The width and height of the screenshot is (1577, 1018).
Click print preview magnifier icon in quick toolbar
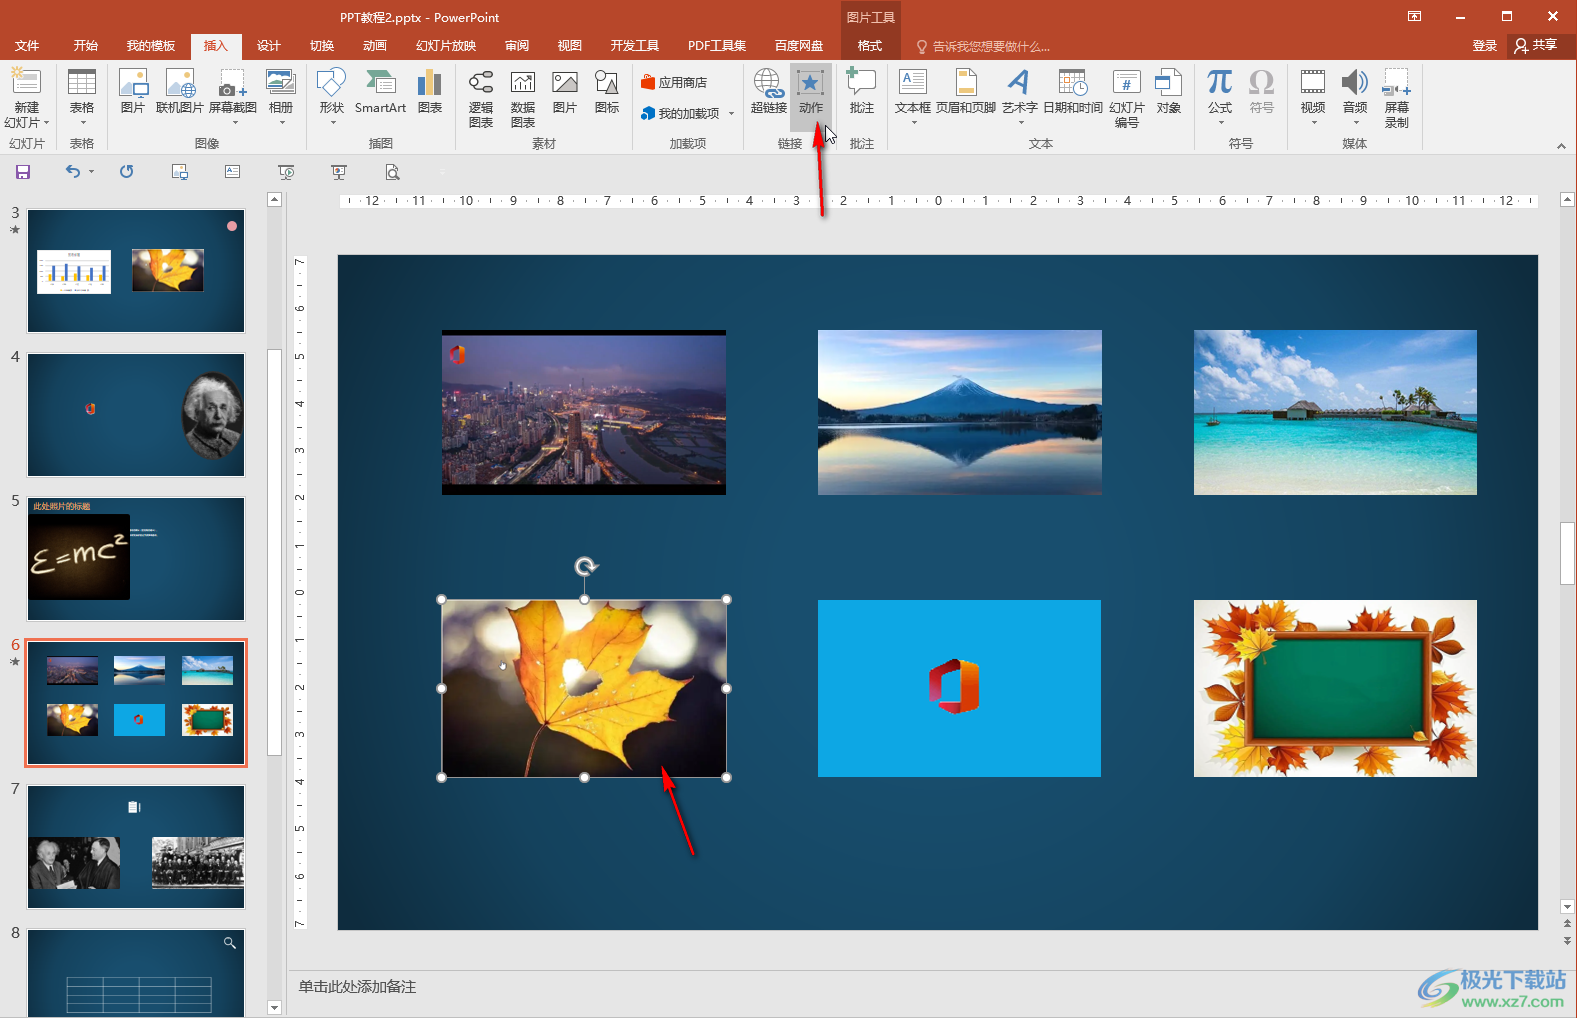coord(392,172)
